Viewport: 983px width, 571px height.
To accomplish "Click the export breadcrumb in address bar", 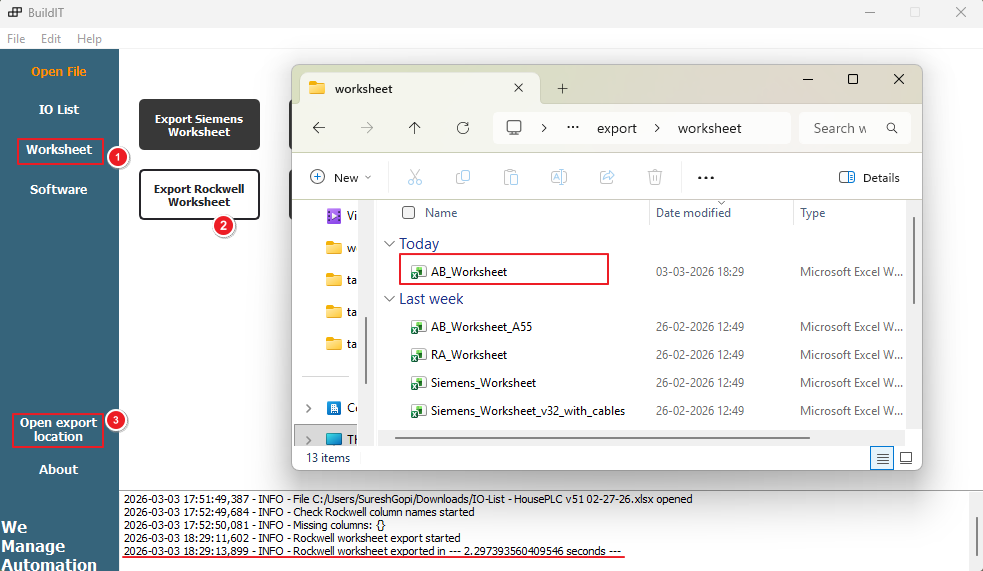I will (616, 128).
